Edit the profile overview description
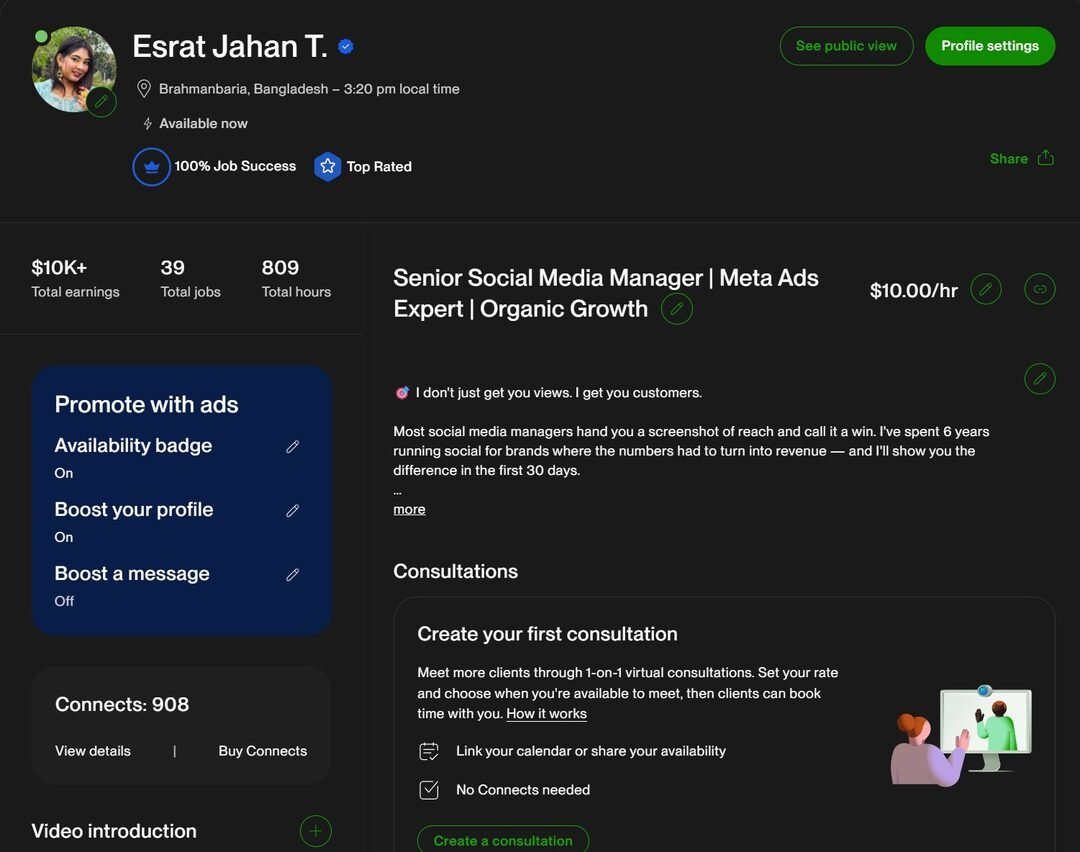1080x852 pixels. 1040,379
